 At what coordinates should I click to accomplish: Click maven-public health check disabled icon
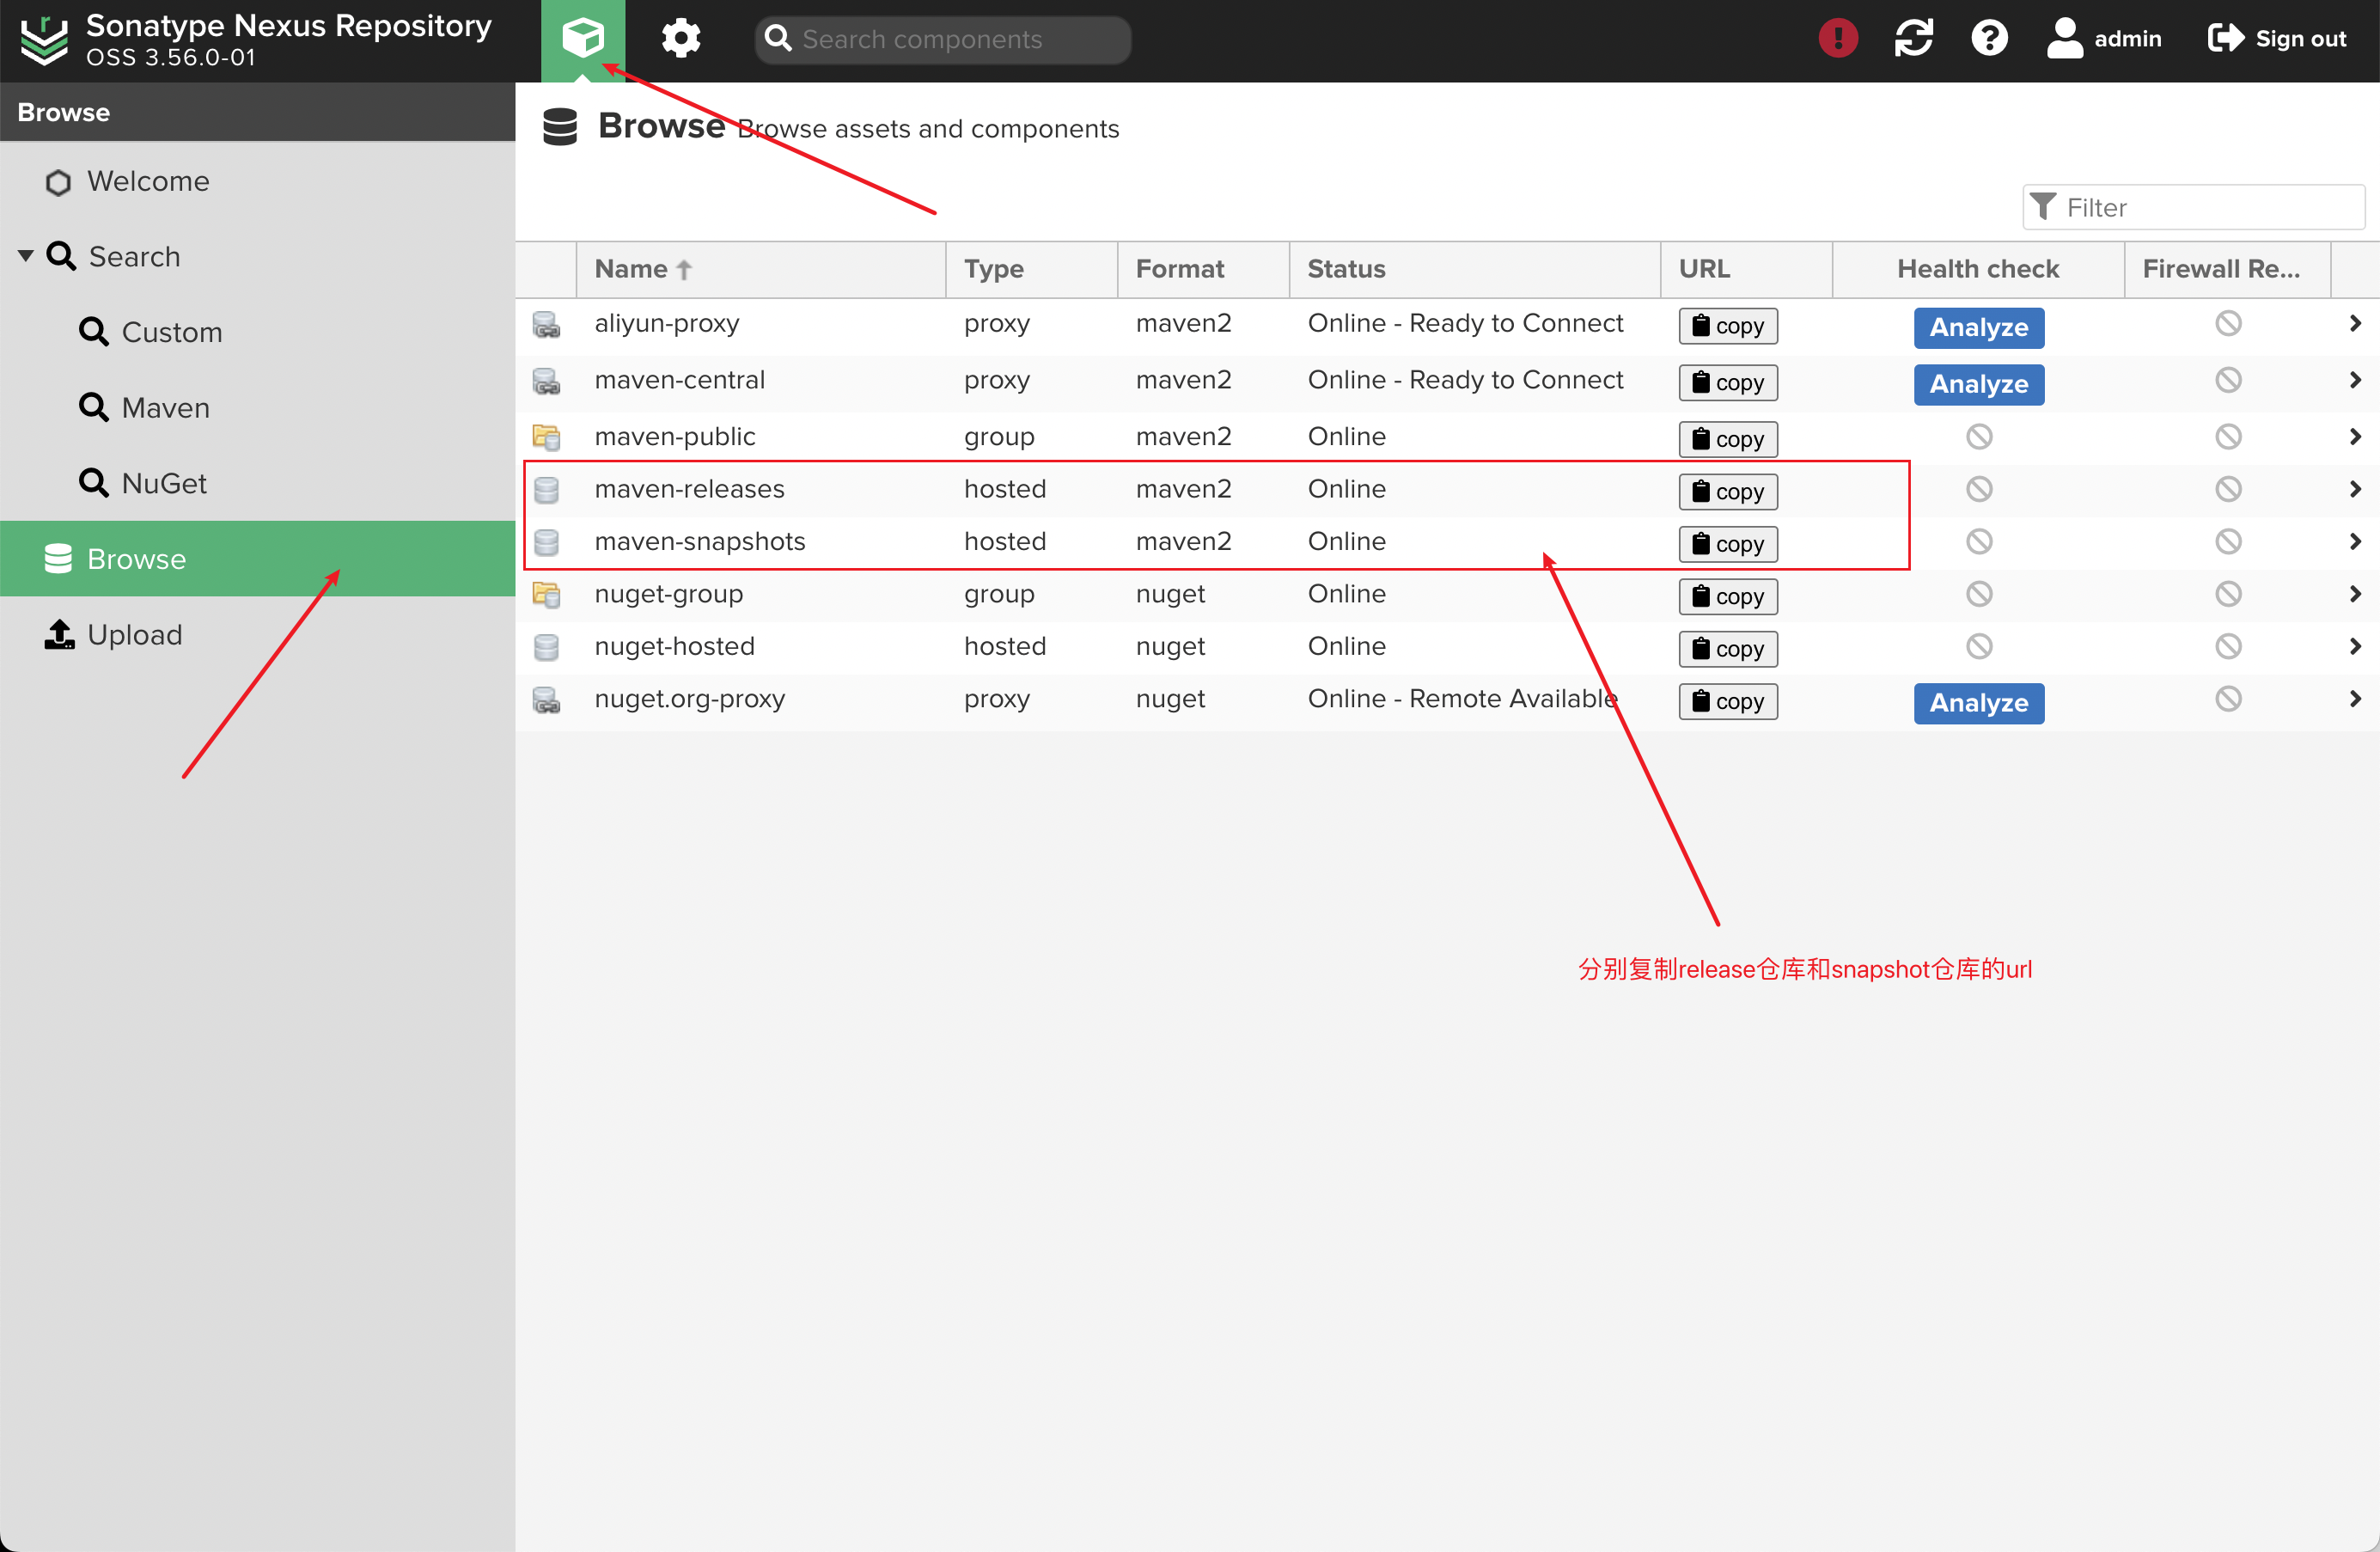1979,436
